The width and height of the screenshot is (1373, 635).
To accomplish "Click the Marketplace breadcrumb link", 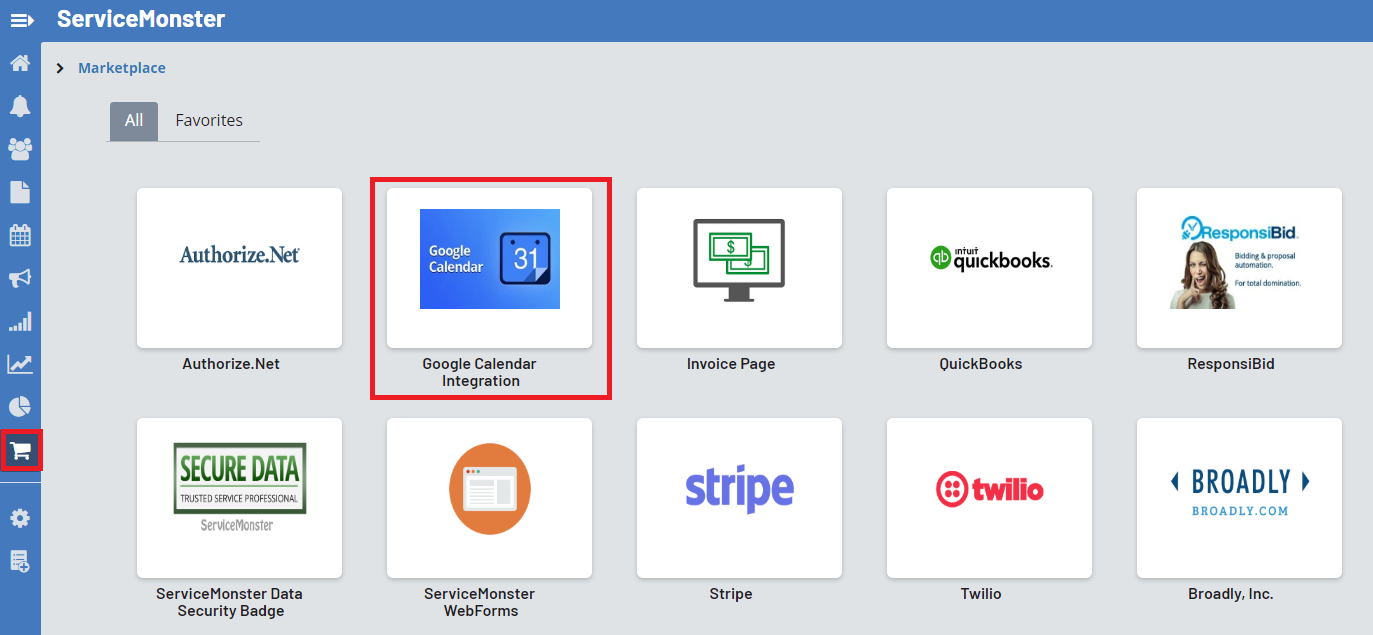I will pos(122,68).
